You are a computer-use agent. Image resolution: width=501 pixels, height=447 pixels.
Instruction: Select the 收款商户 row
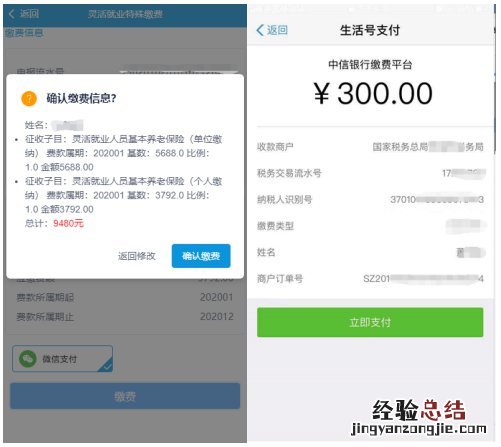coord(370,147)
